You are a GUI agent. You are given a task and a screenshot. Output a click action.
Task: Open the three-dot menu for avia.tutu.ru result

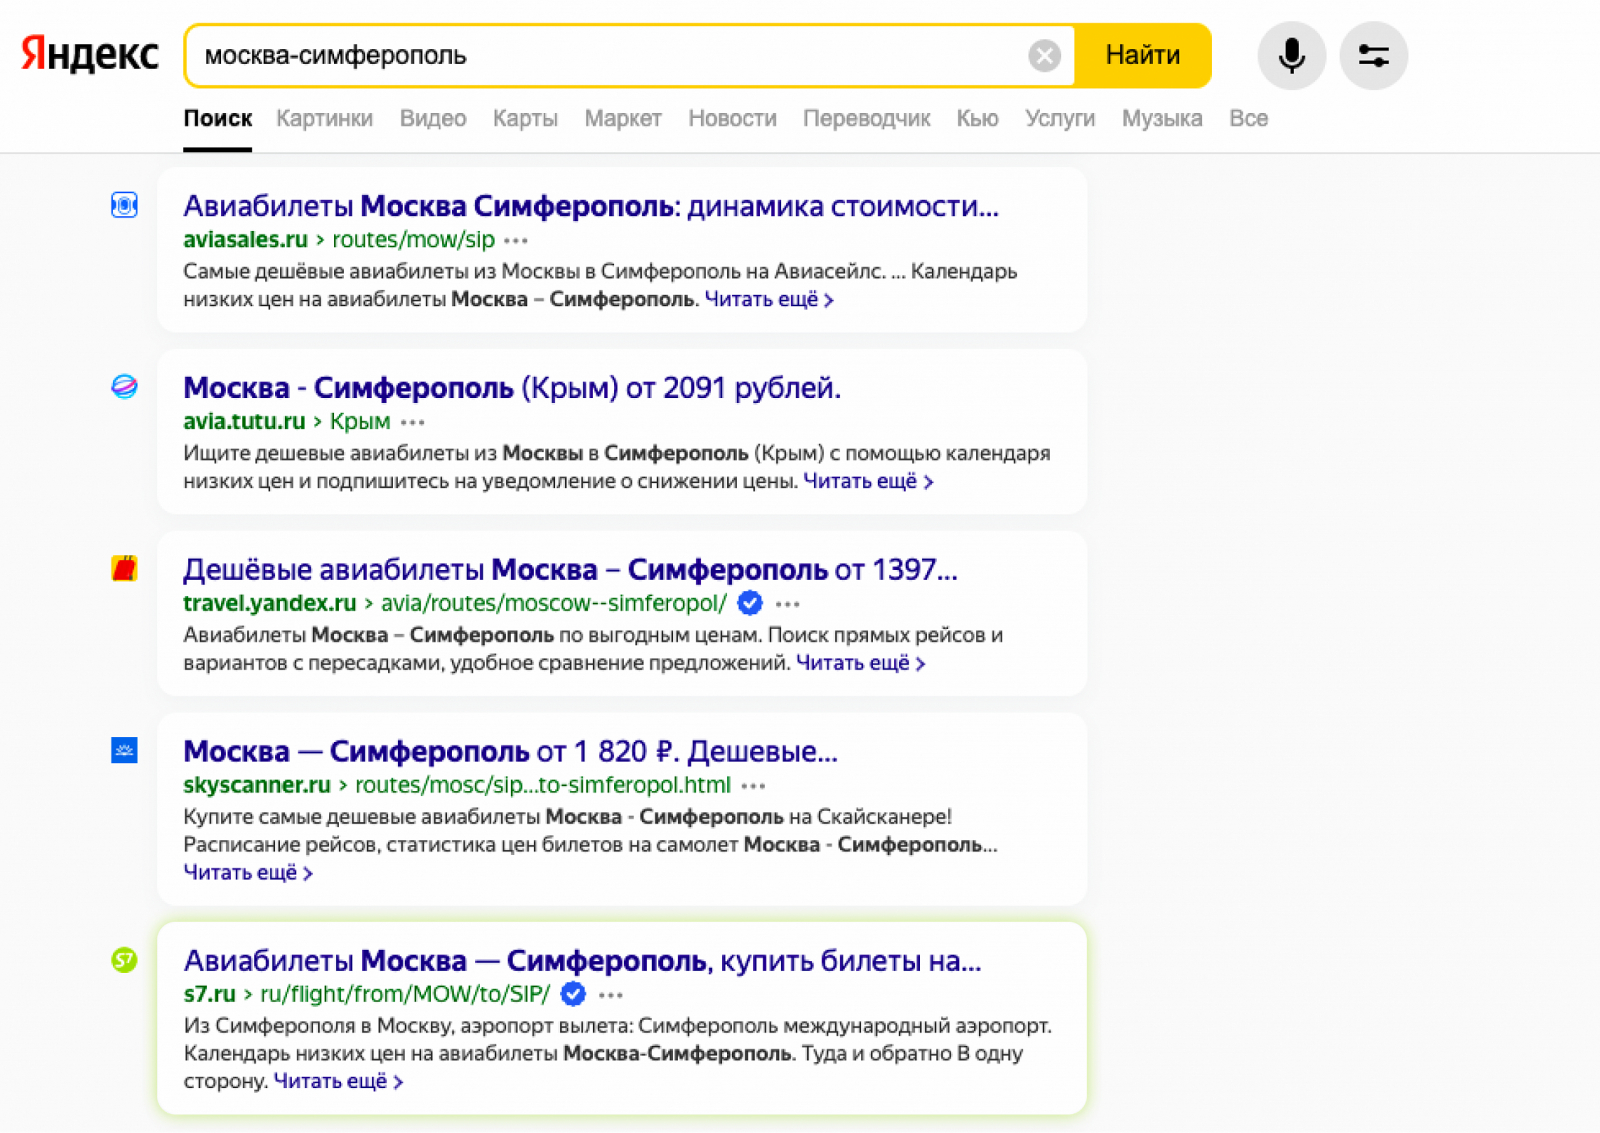412,422
